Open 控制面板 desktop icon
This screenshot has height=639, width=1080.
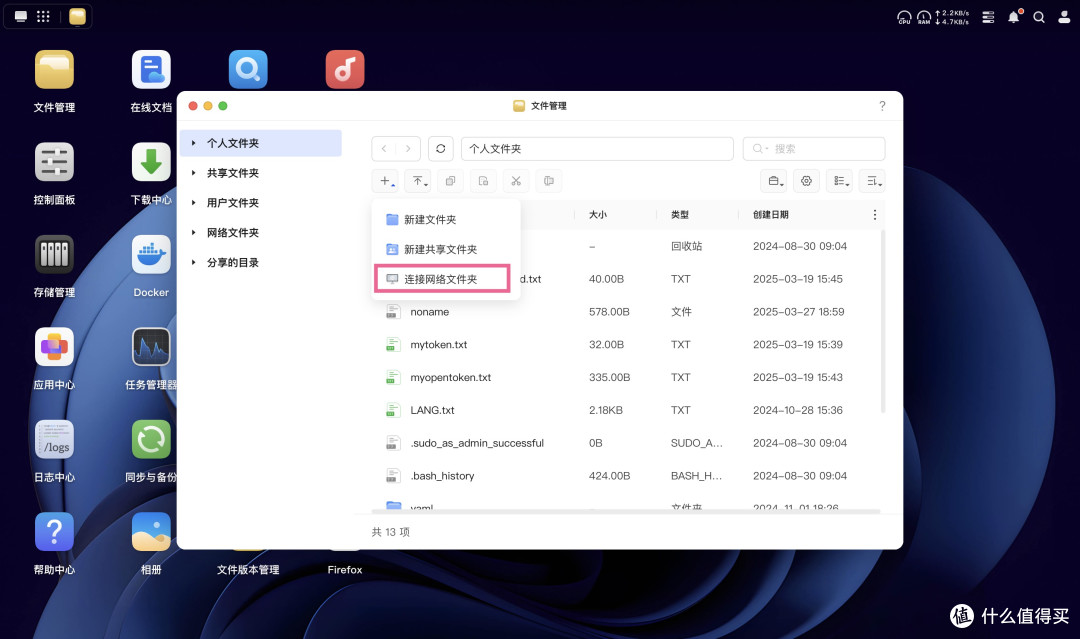pos(54,162)
